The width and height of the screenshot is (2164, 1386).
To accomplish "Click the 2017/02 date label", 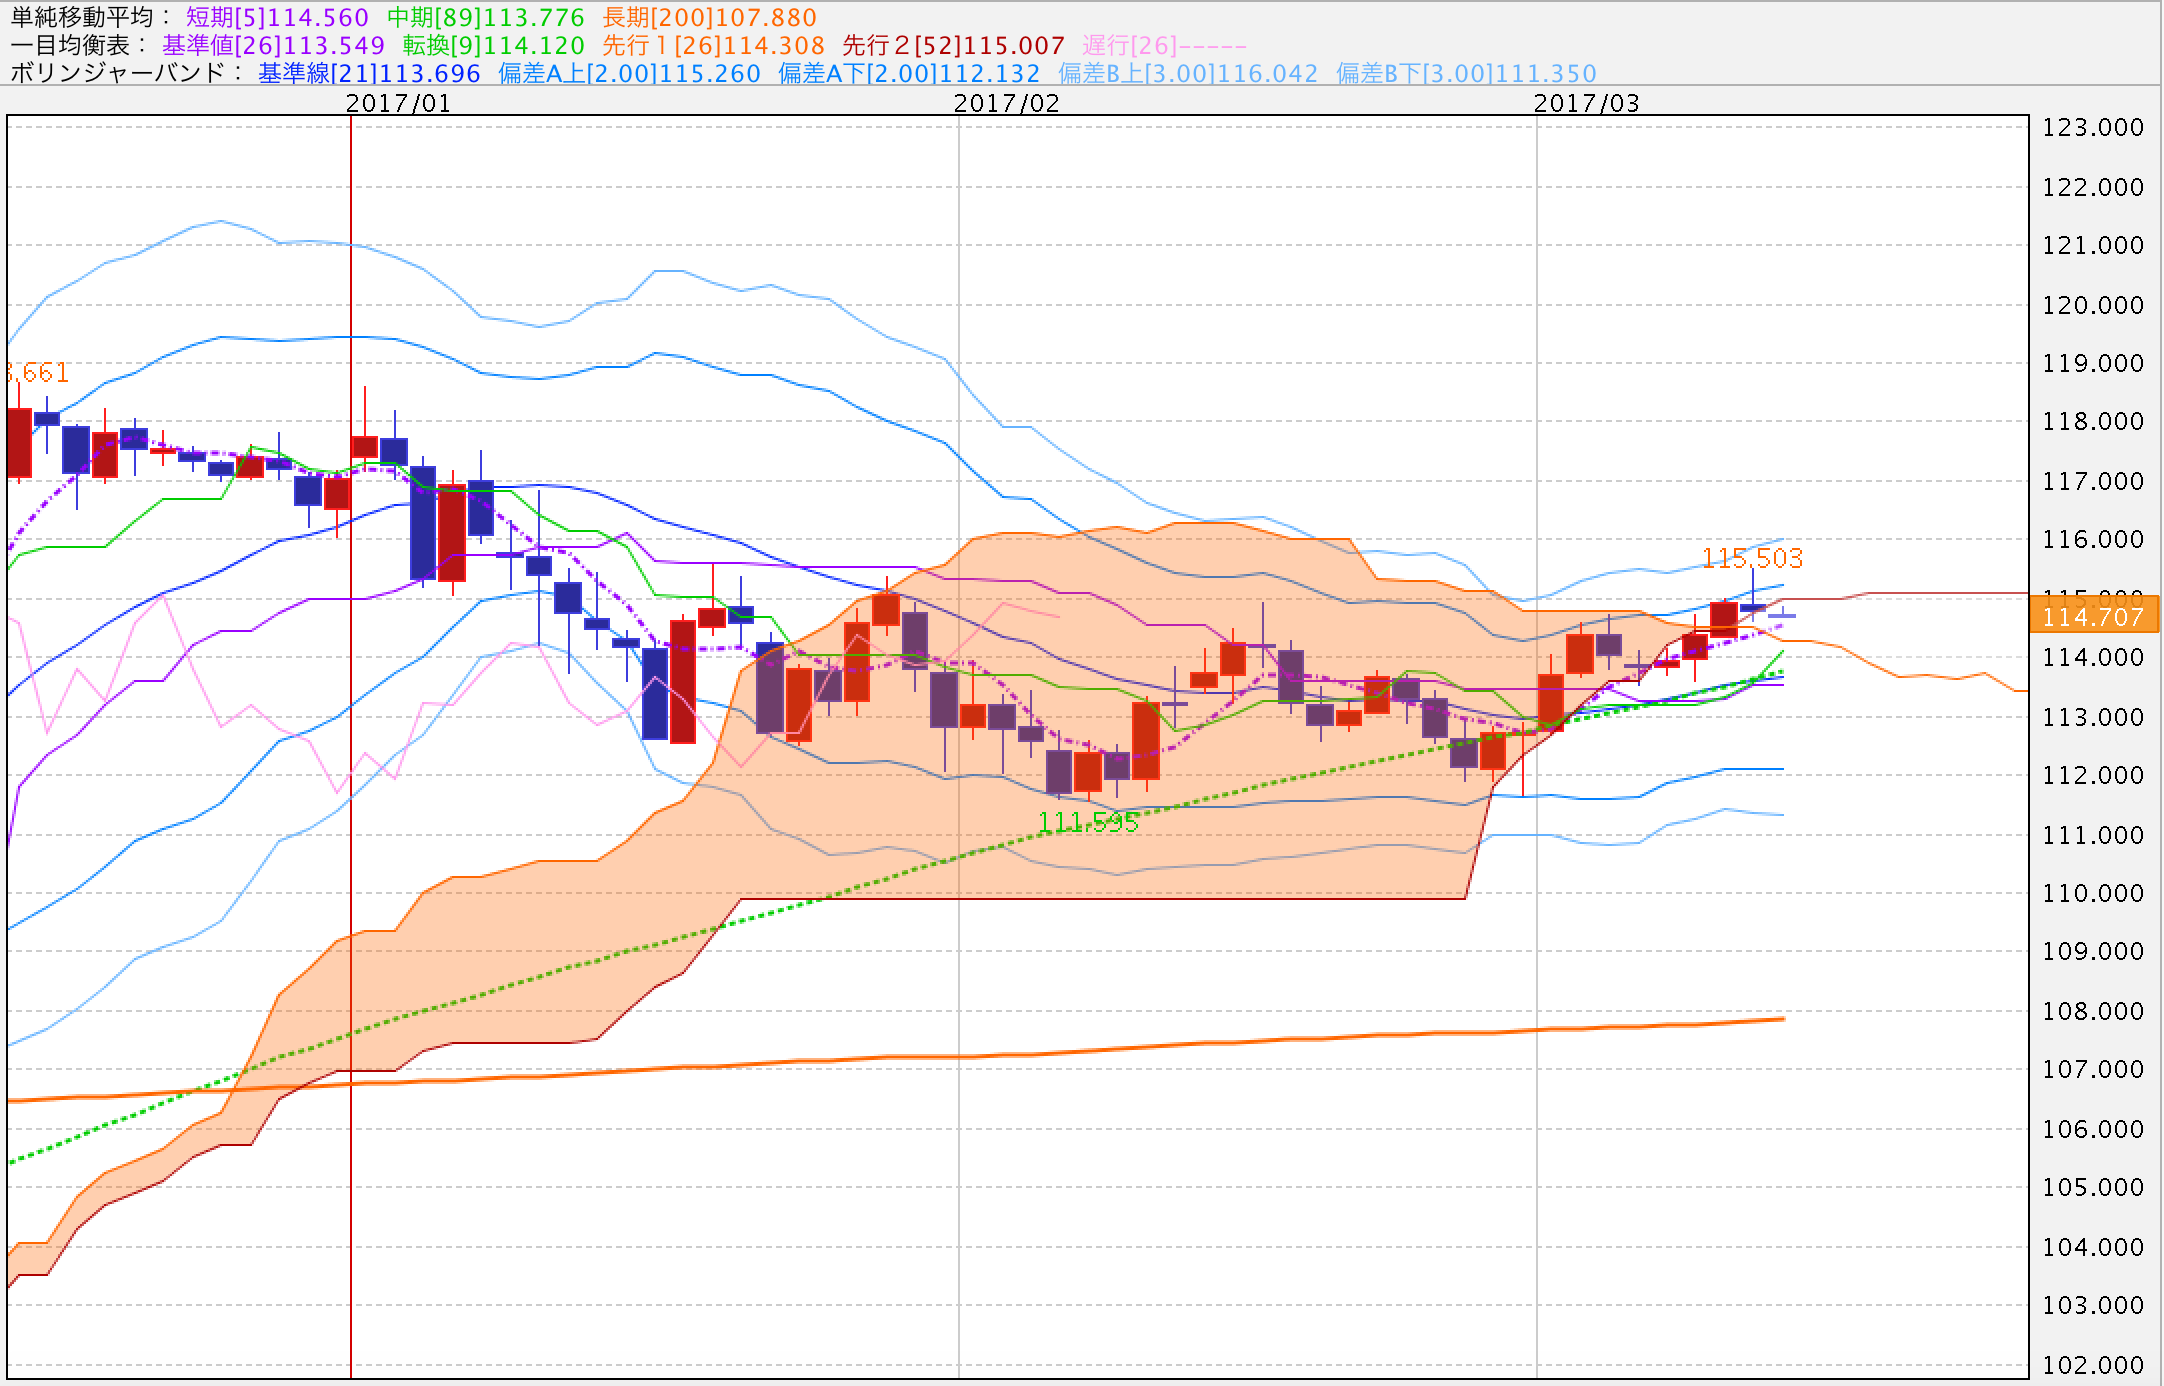I will (1006, 103).
